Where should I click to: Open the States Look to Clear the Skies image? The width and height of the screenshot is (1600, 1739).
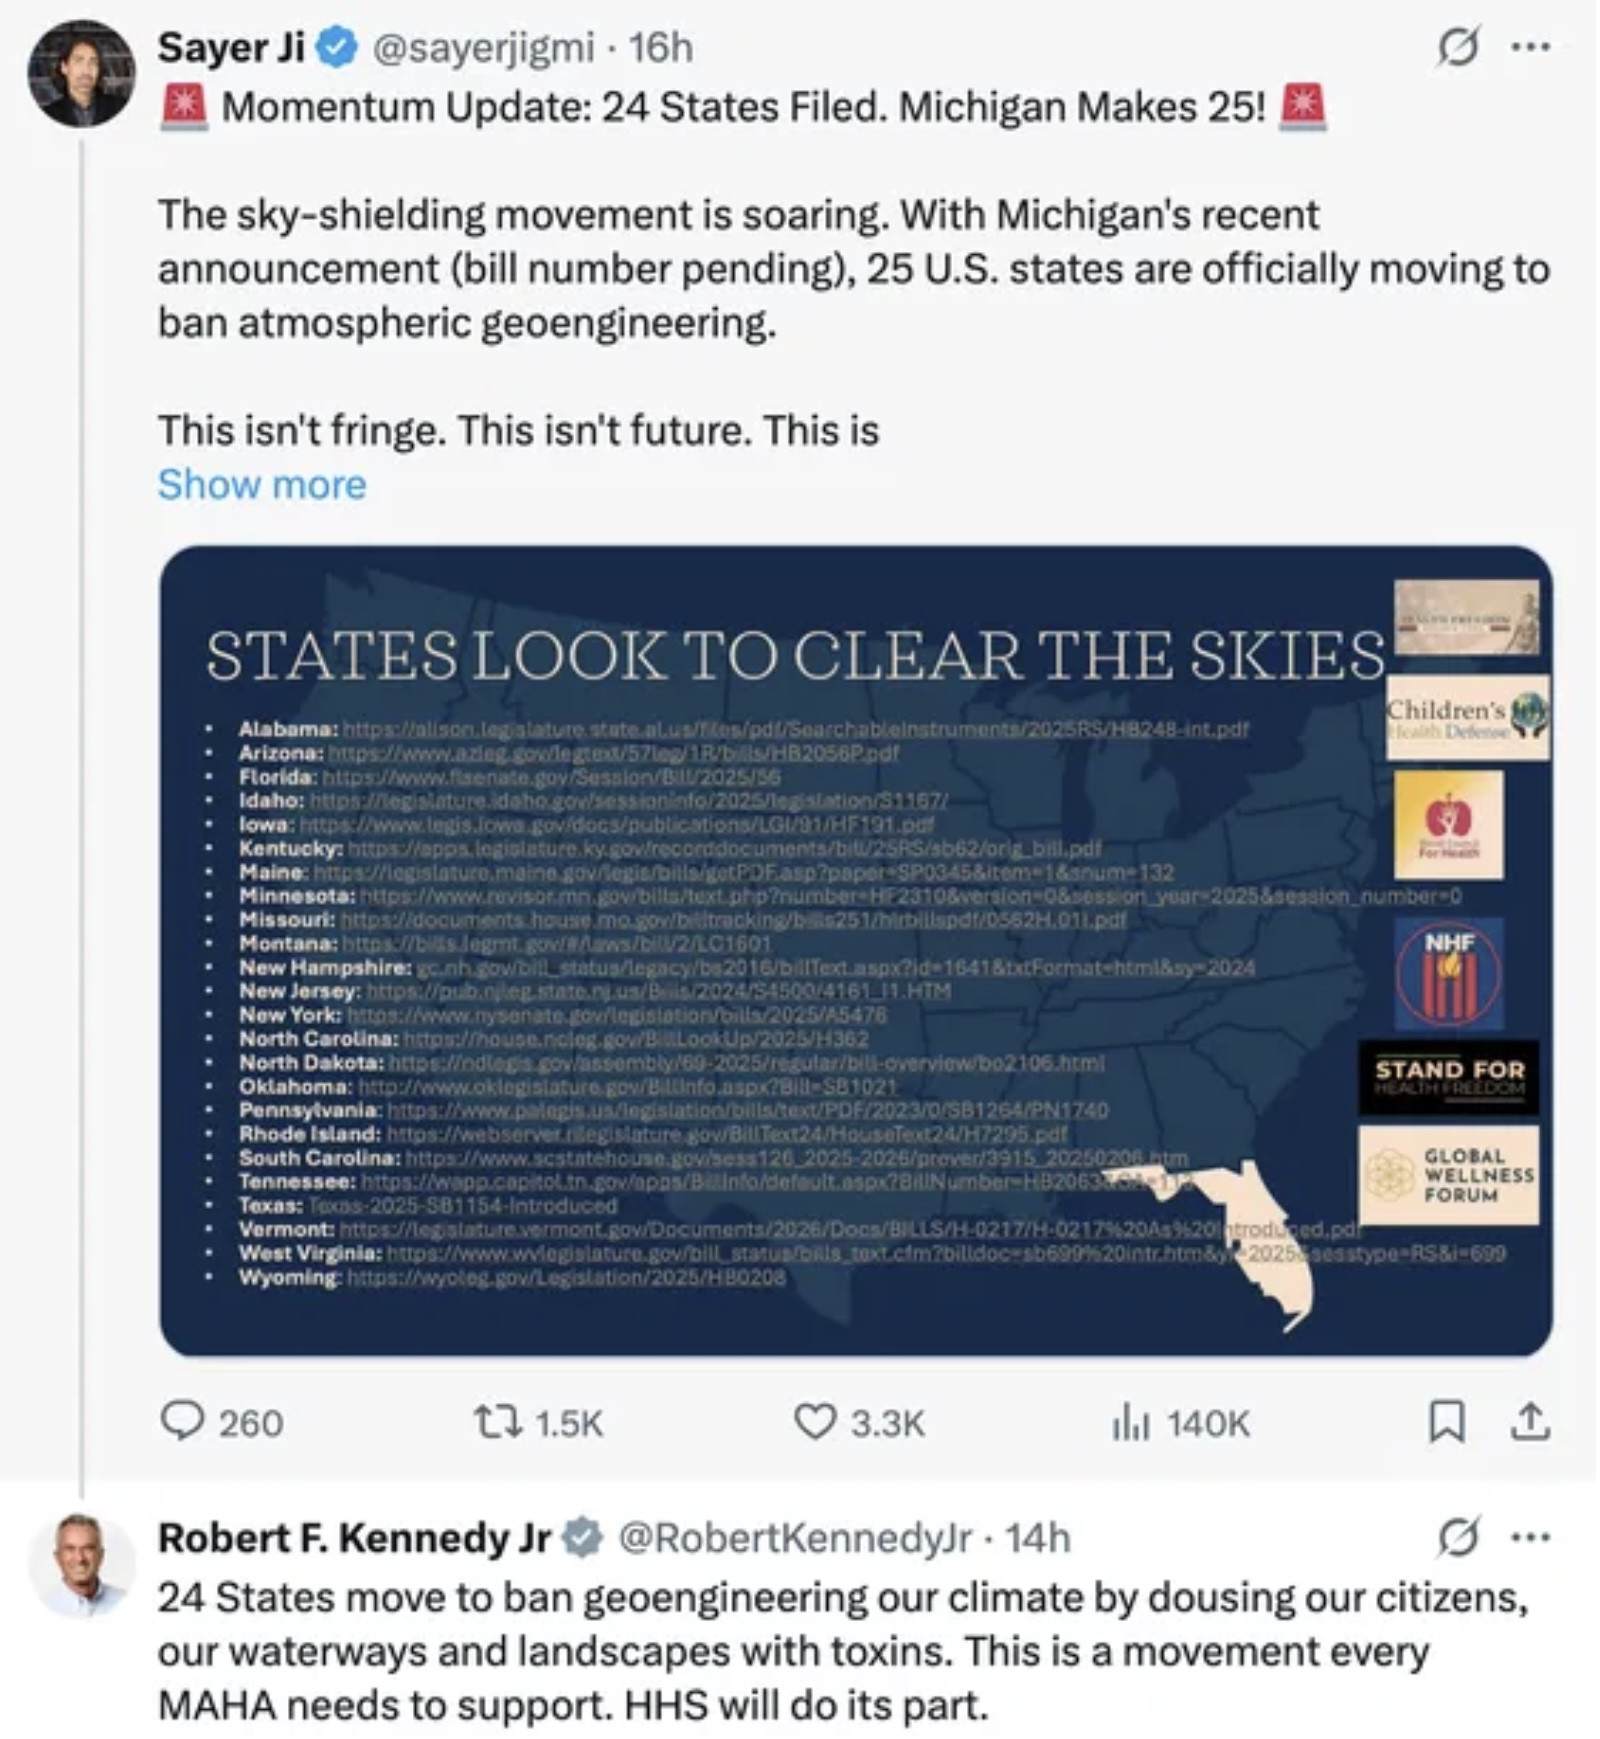click(x=855, y=950)
